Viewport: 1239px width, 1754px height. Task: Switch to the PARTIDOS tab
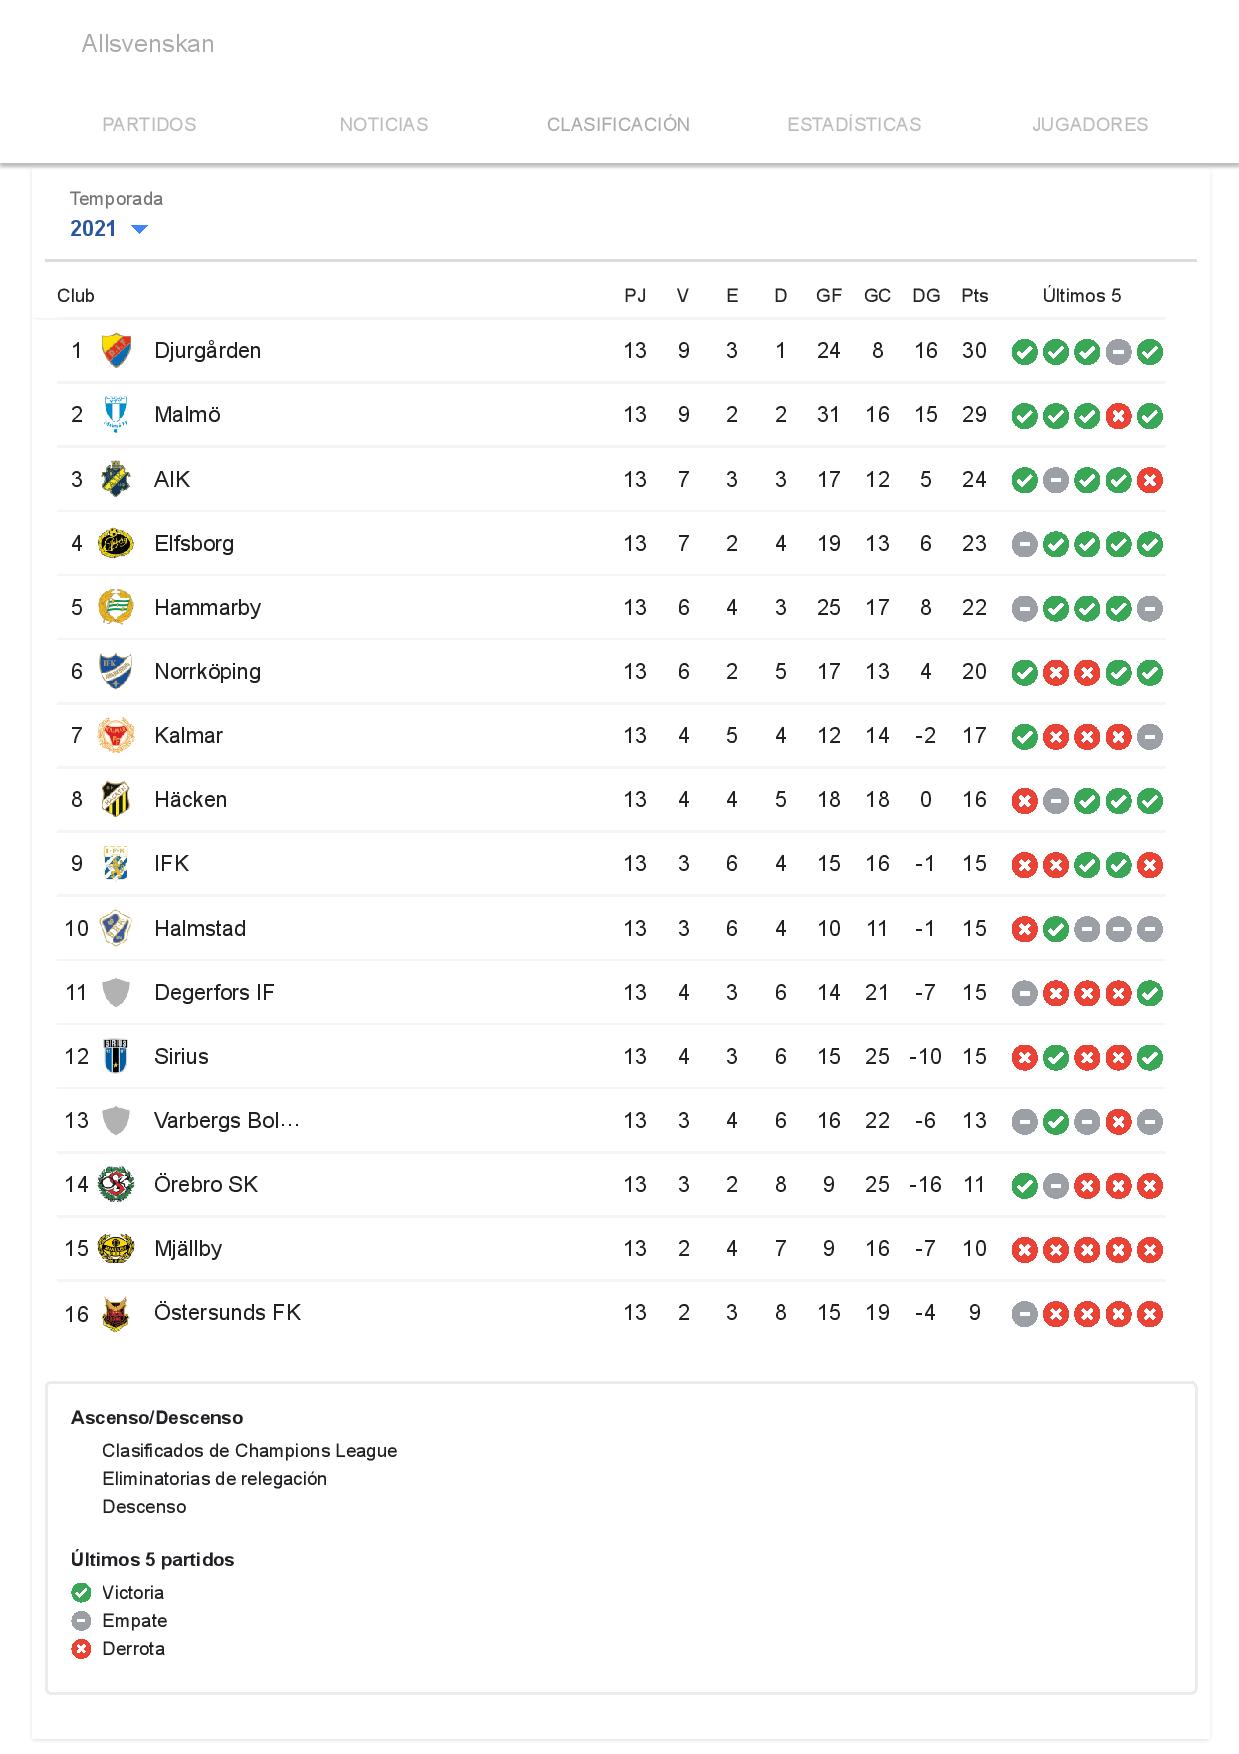(x=149, y=124)
